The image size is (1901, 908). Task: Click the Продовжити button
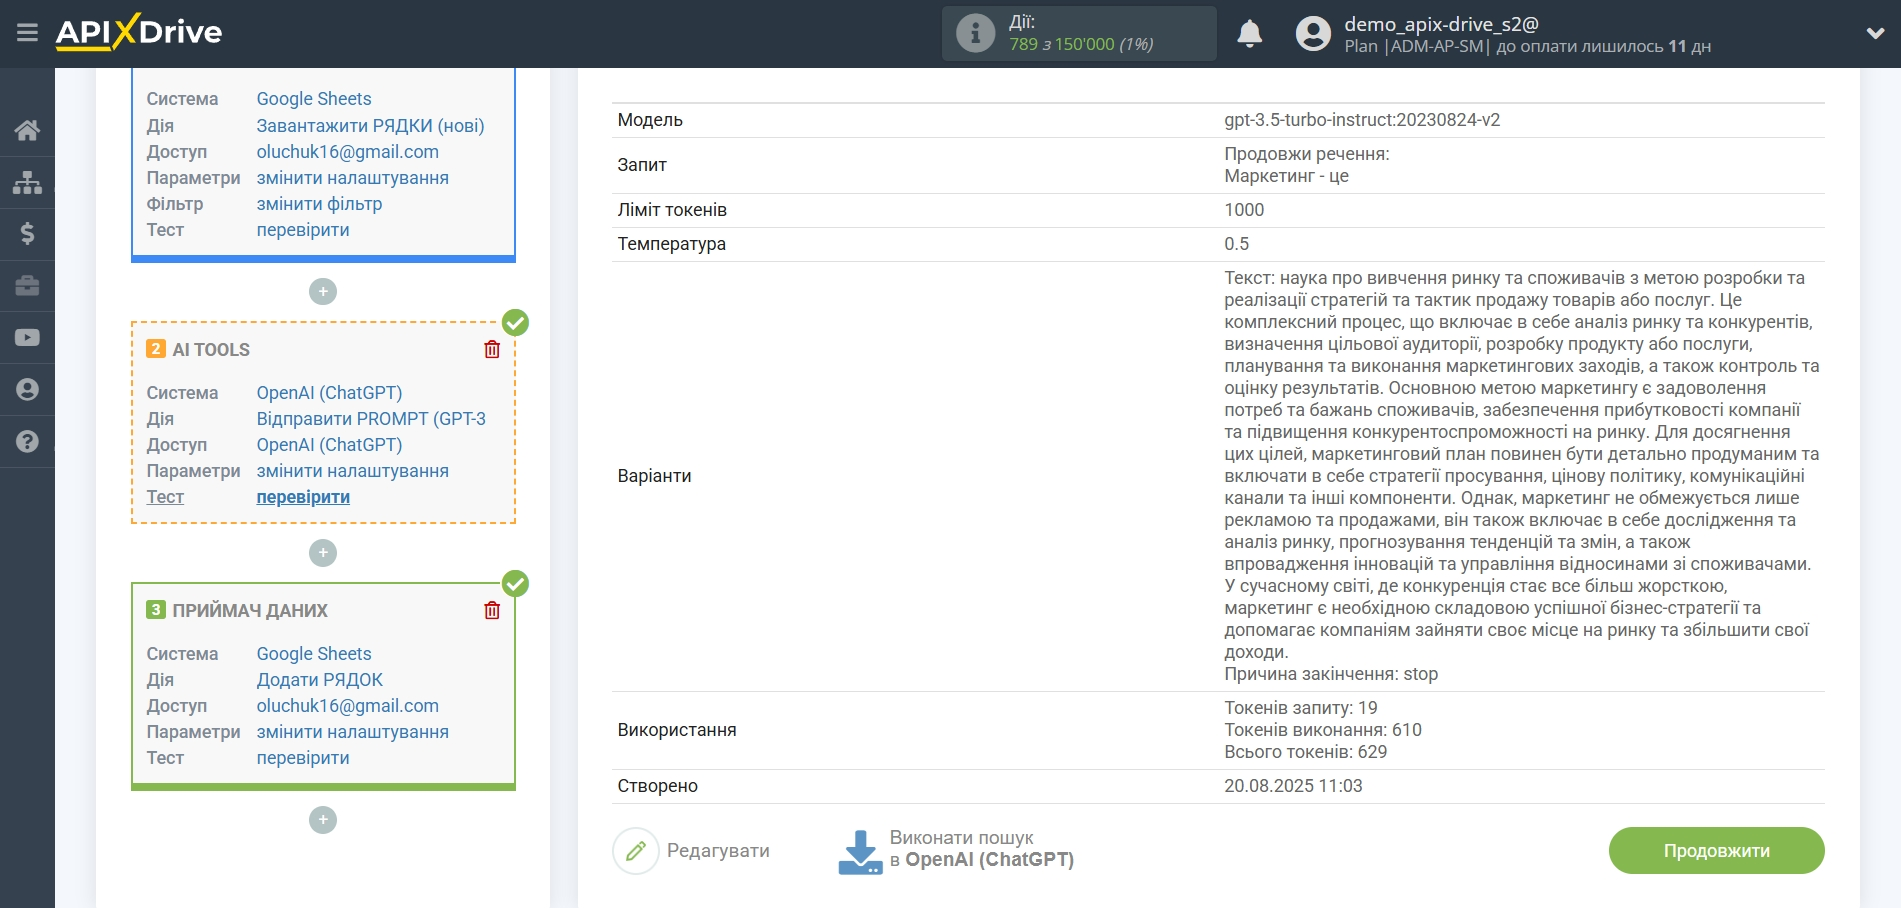1716,851
